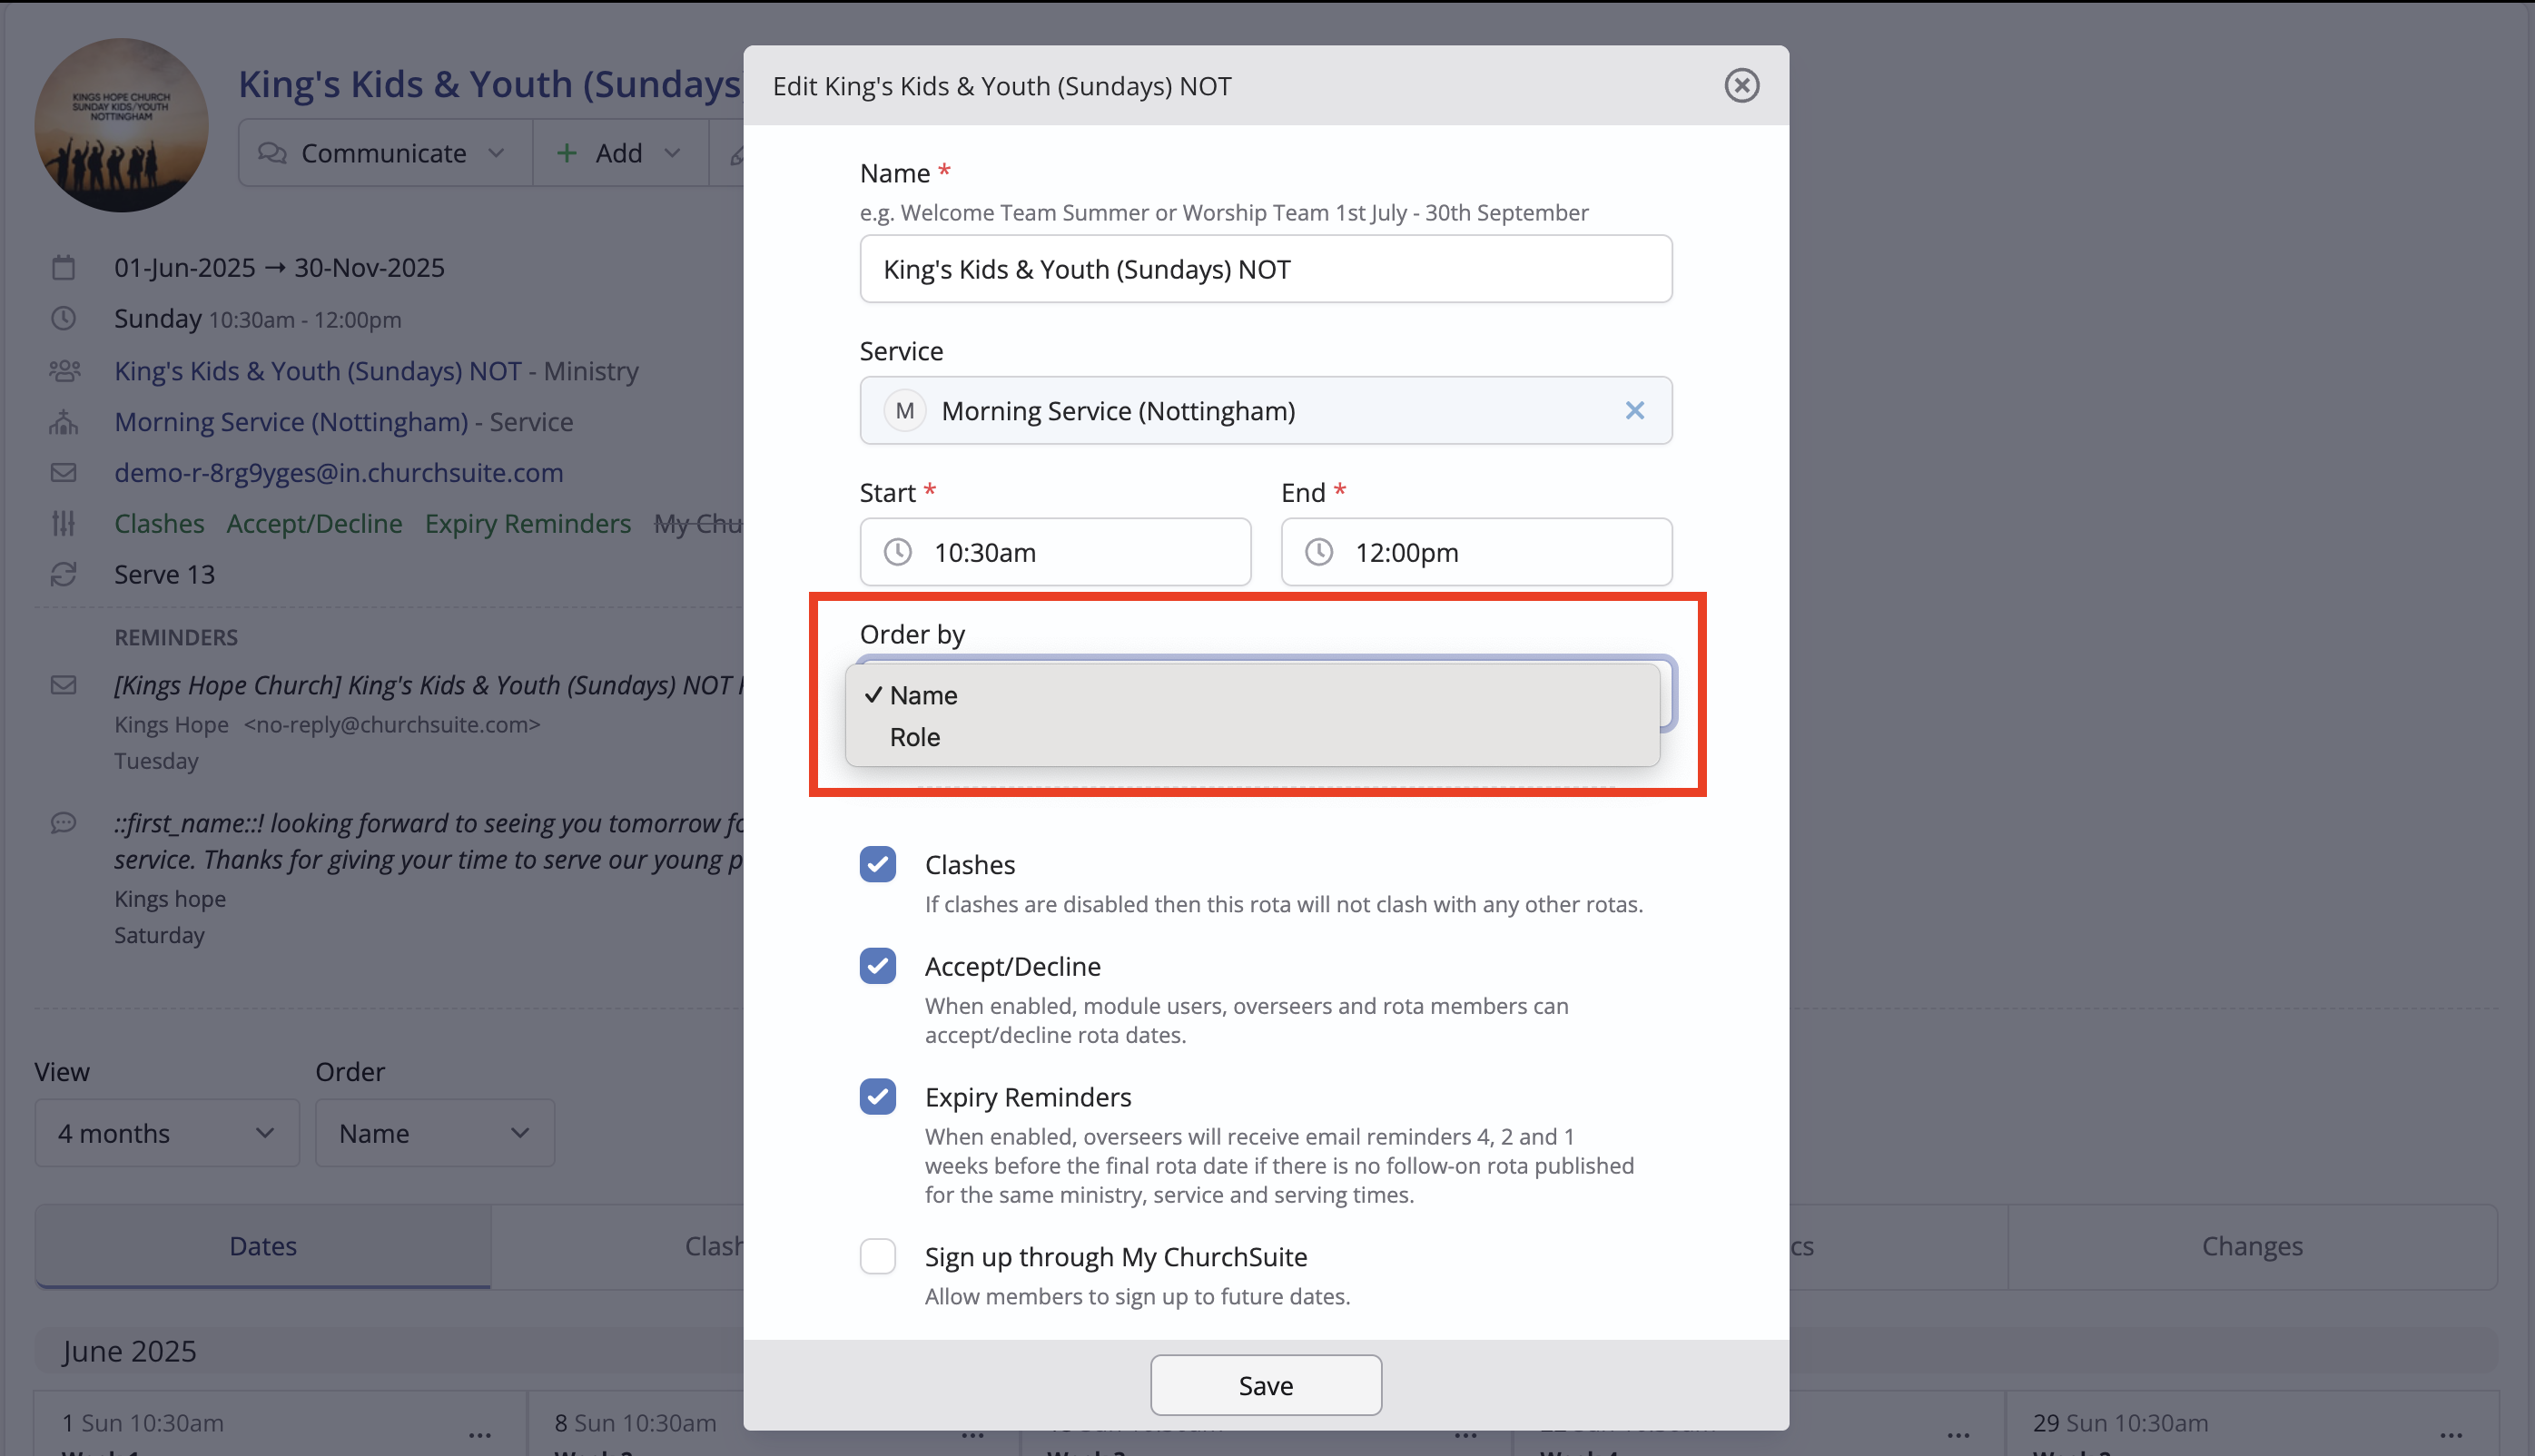Click the King's Kids & Youth page title
Screen dimensions: 2535x1456
tap(489, 84)
